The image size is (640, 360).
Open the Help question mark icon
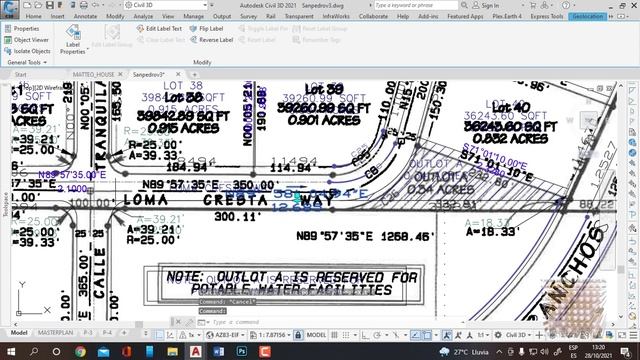tap(566, 5)
